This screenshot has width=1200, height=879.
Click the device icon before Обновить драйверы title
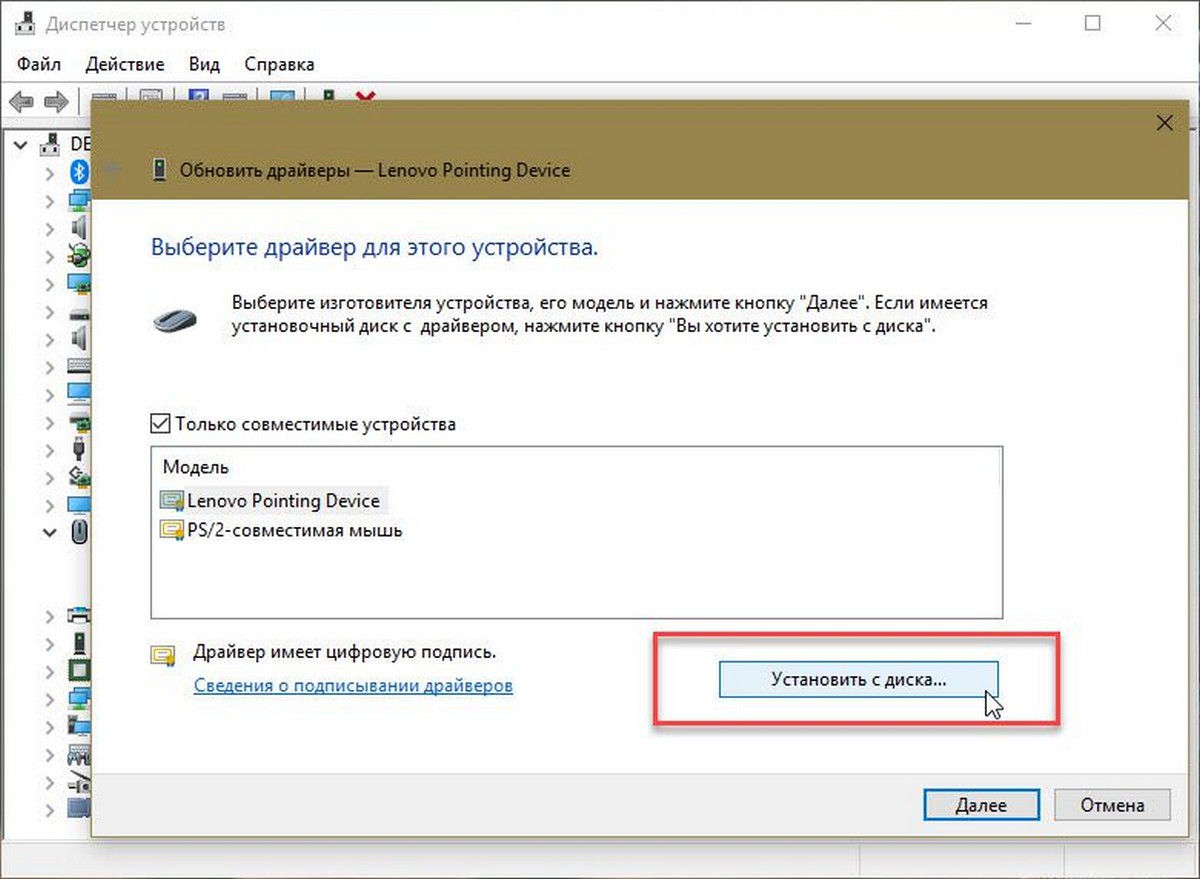159,169
